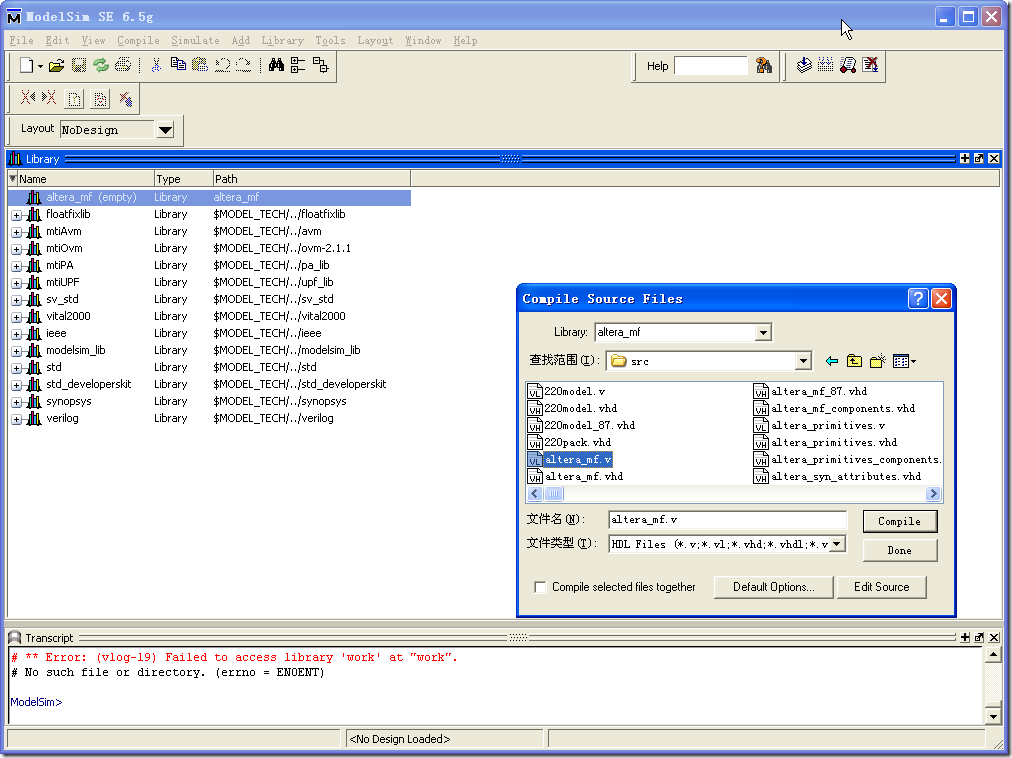This screenshot has height=758, width=1012.
Task: Click the Copy icon in the toolbar
Action: pos(178,66)
